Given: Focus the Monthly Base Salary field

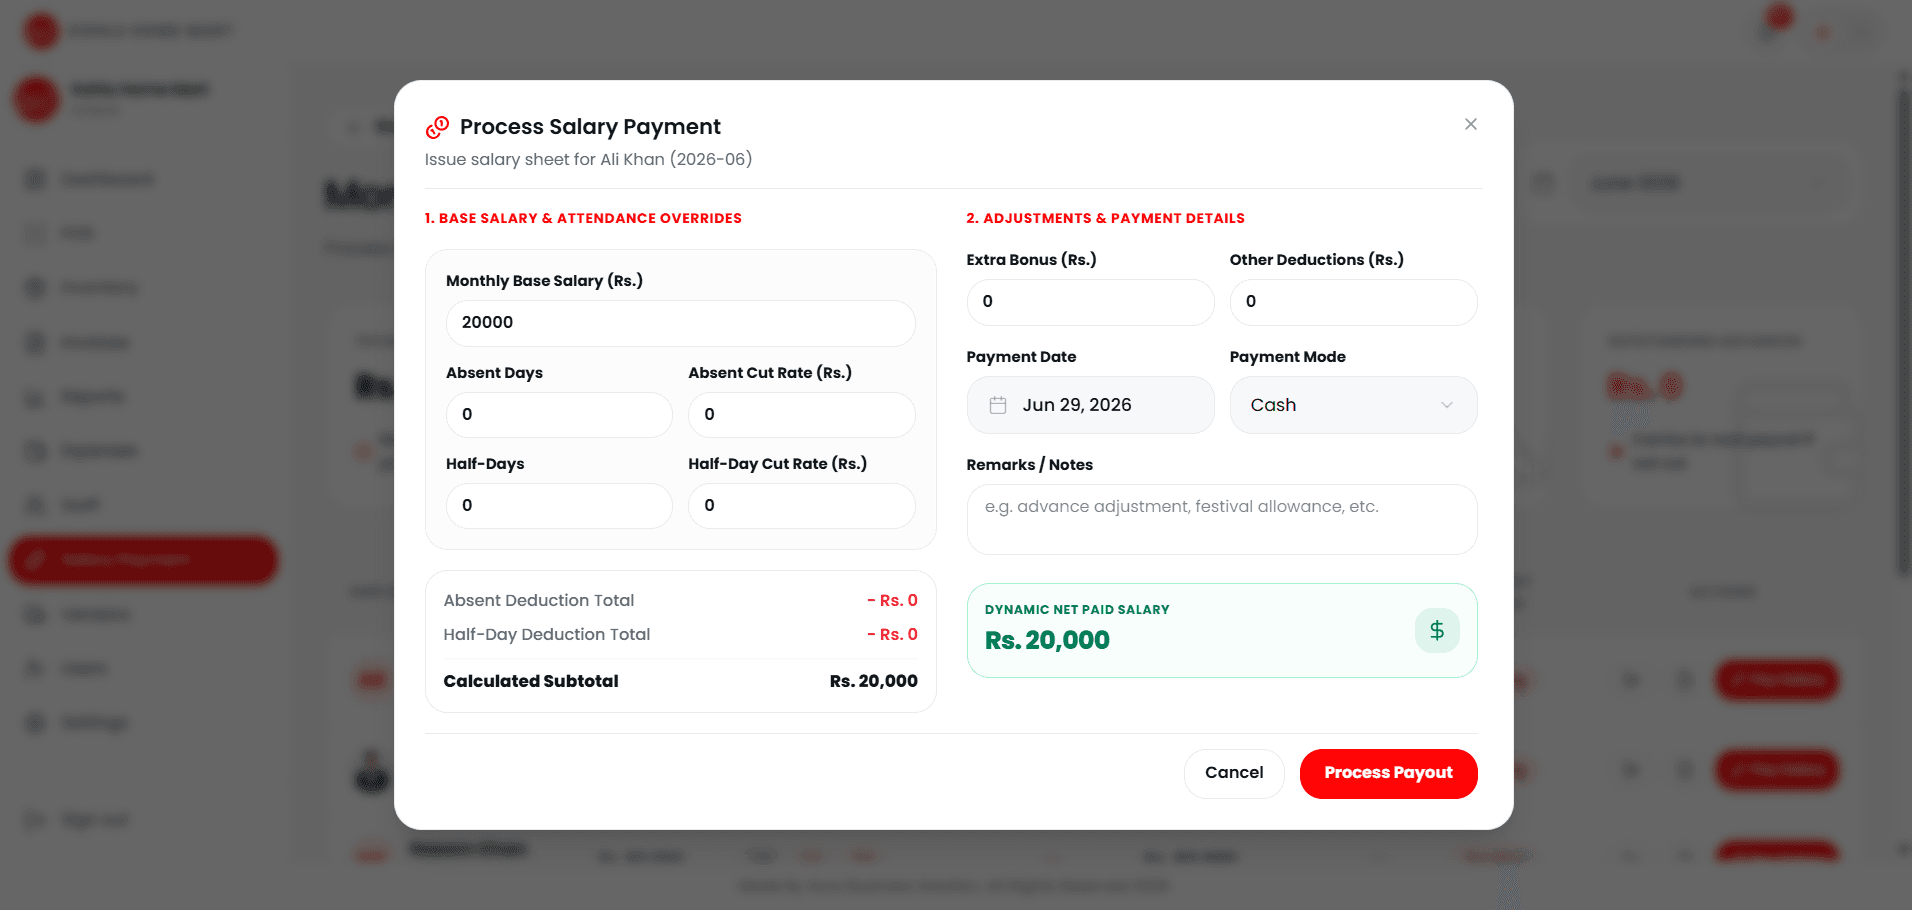Looking at the screenshot, I should pyautogui.click(x=680, y=323).
